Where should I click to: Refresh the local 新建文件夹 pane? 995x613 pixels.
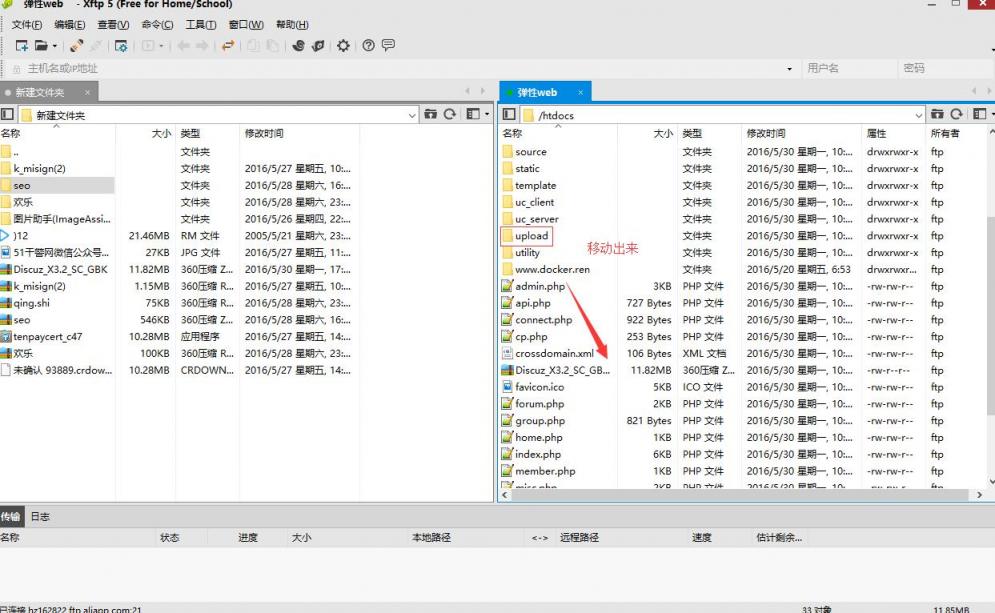pyautogui.click(x=450, y=115)
